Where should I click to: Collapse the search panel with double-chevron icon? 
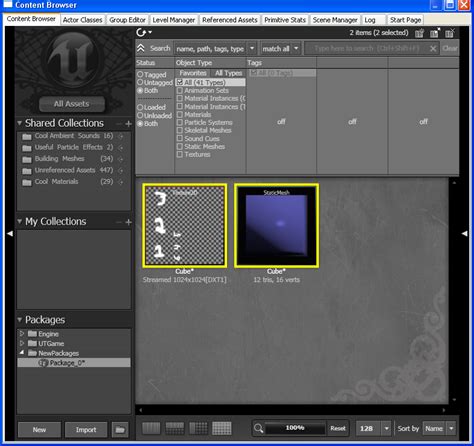click(x=141, y=49)
